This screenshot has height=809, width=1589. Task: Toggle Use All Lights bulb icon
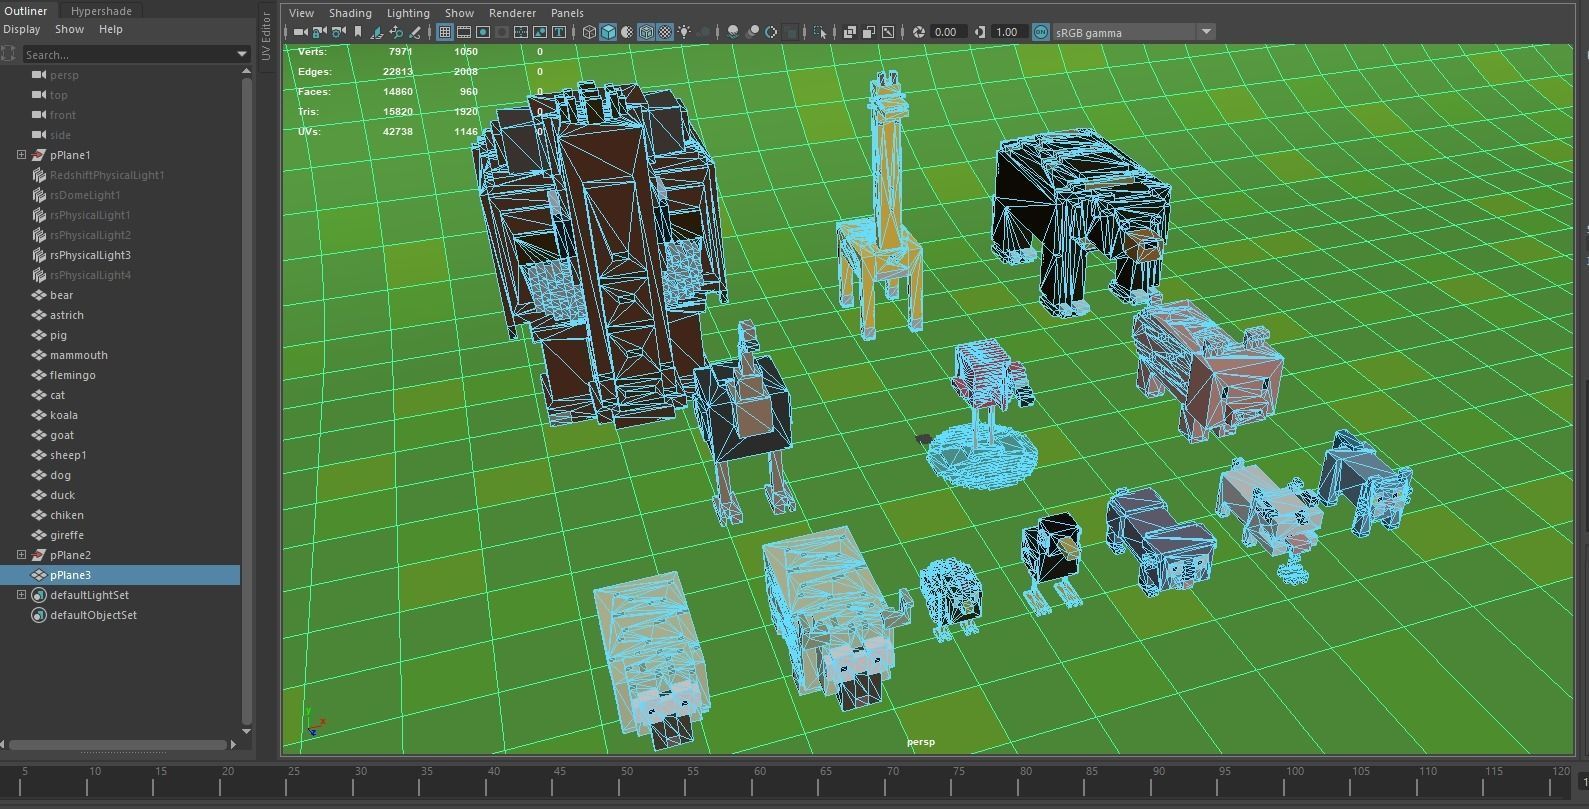click(684, 32)
